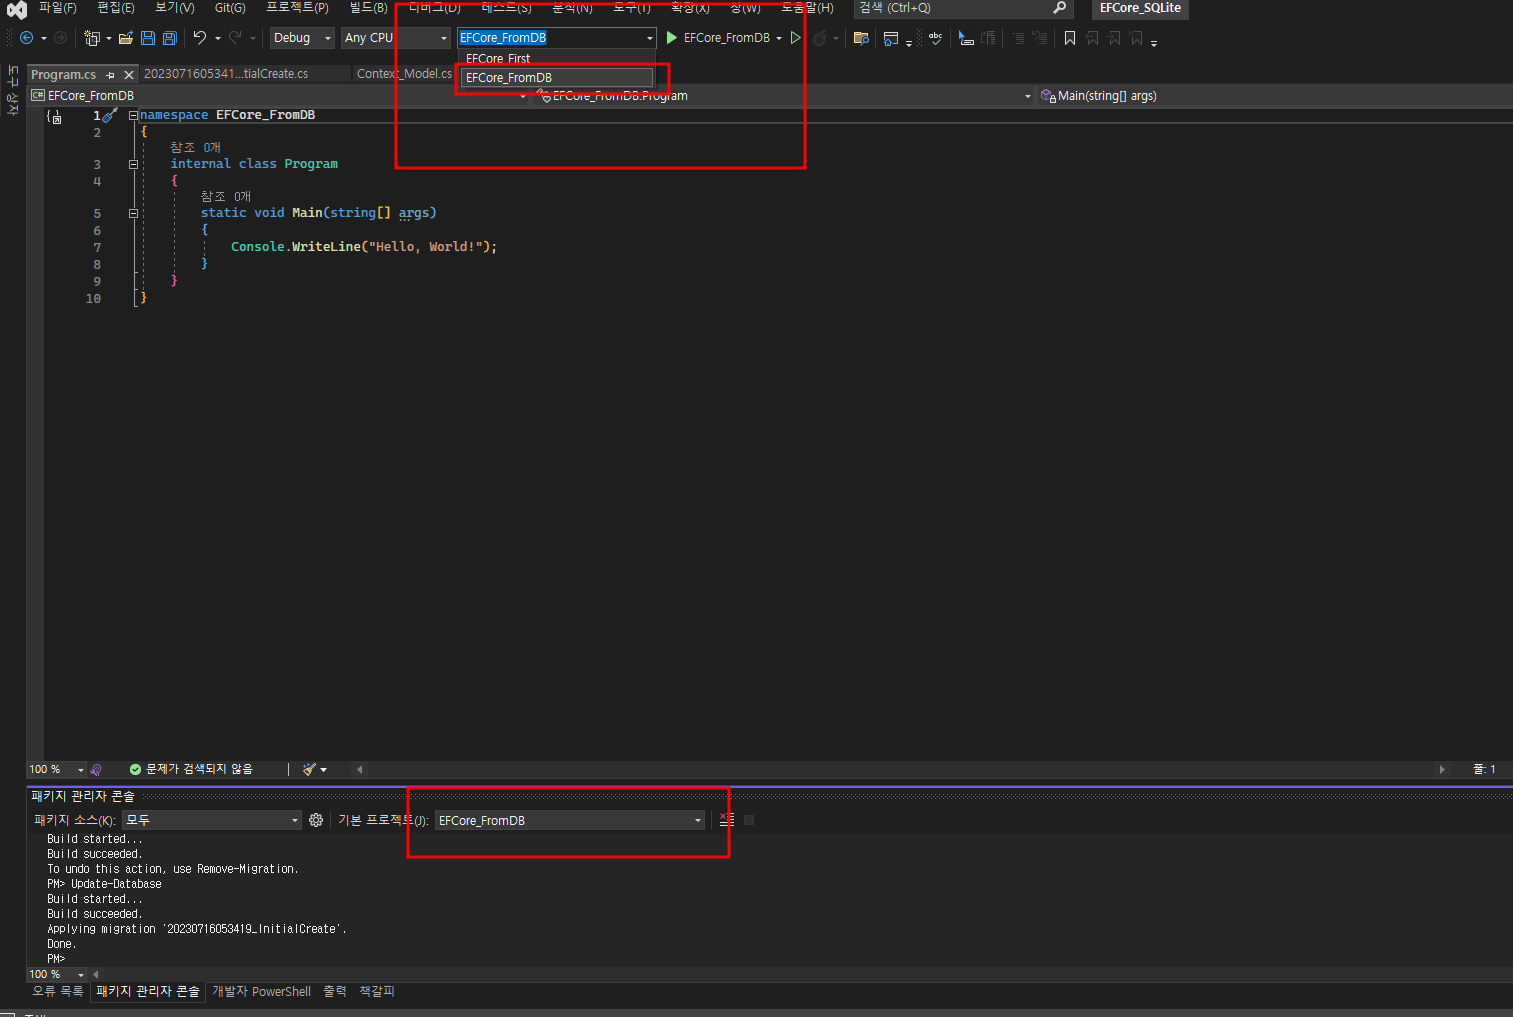Click the navigate backward arrow icon
This screenshot has width=1513, height=1017.
click(x=27, y=38)
